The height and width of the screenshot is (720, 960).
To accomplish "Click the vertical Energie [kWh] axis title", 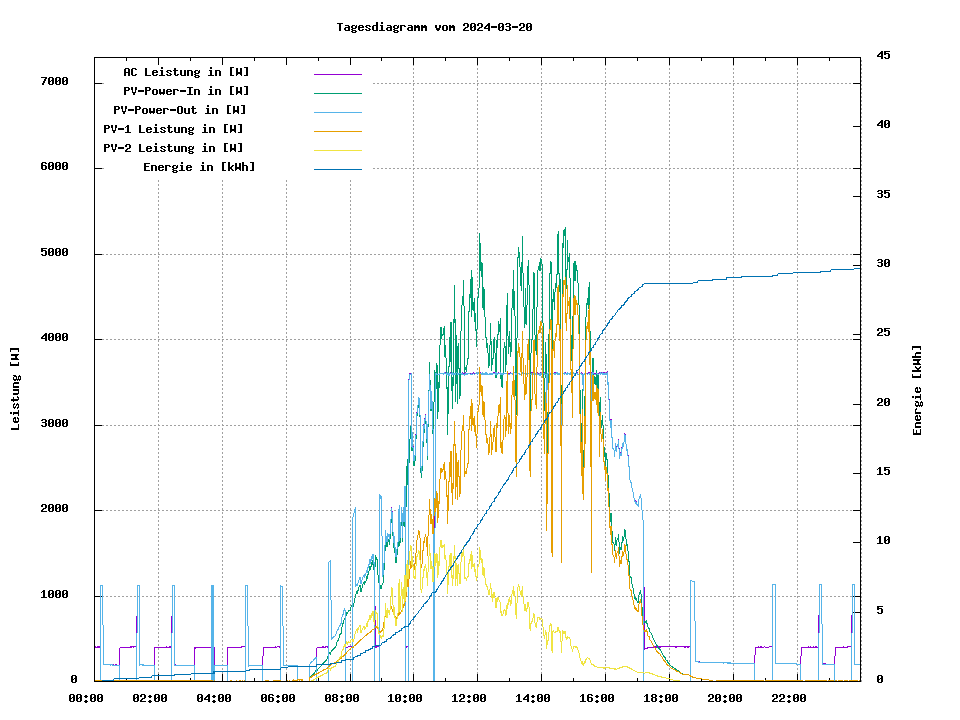I will (x=918, y=390).
